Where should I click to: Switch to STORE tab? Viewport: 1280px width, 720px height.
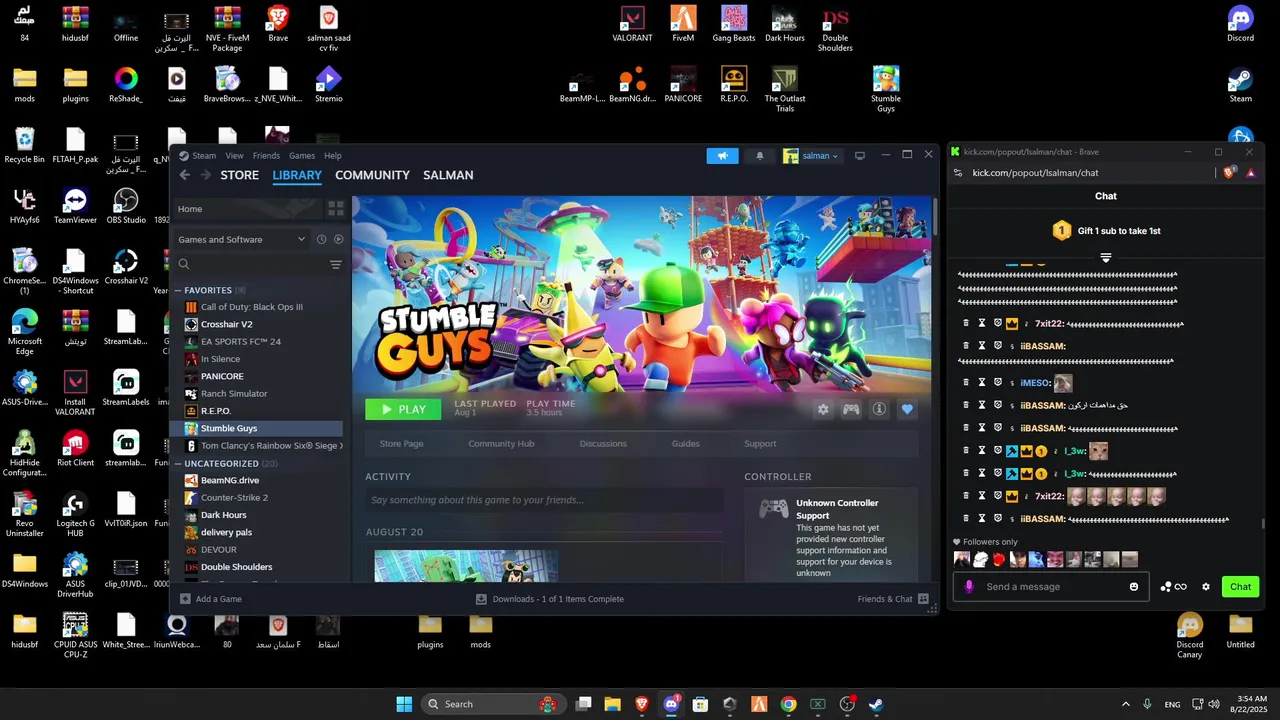tap(240, 175)
